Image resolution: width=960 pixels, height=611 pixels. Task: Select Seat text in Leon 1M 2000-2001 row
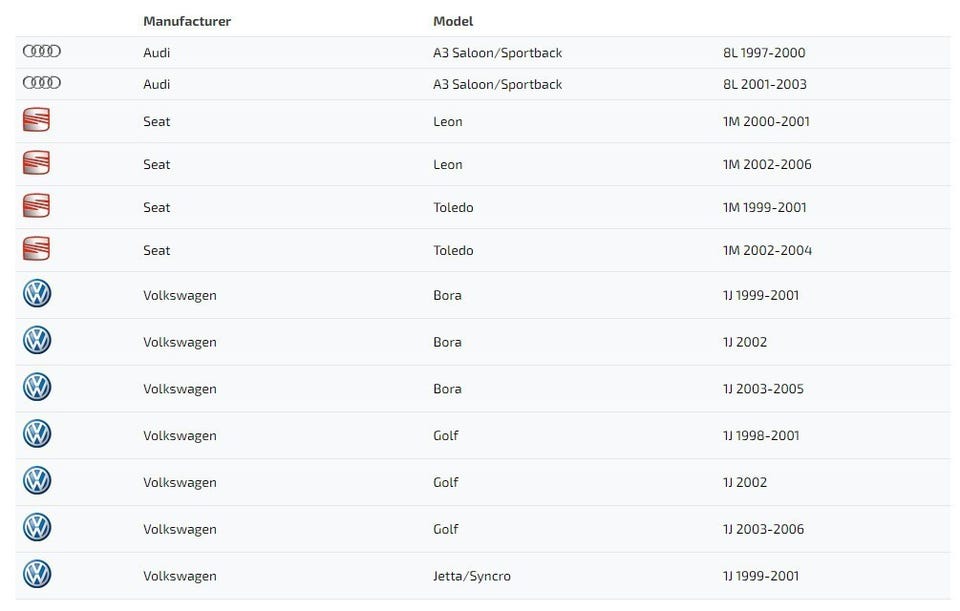156,121
